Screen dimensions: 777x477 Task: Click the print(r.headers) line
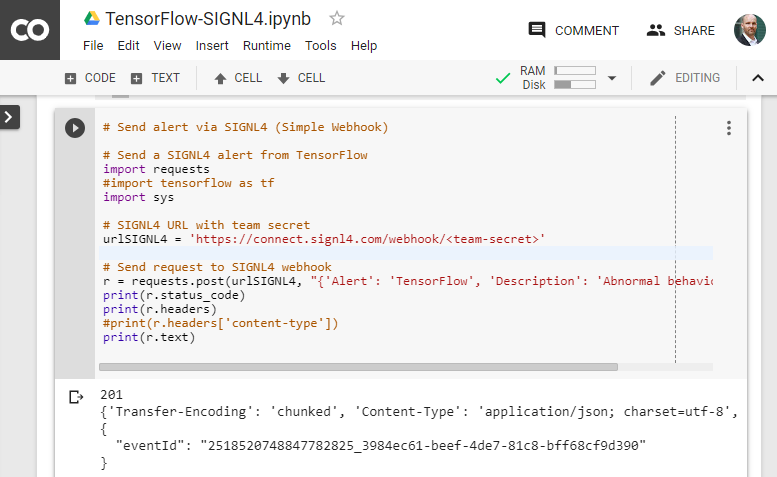point(160,309)
